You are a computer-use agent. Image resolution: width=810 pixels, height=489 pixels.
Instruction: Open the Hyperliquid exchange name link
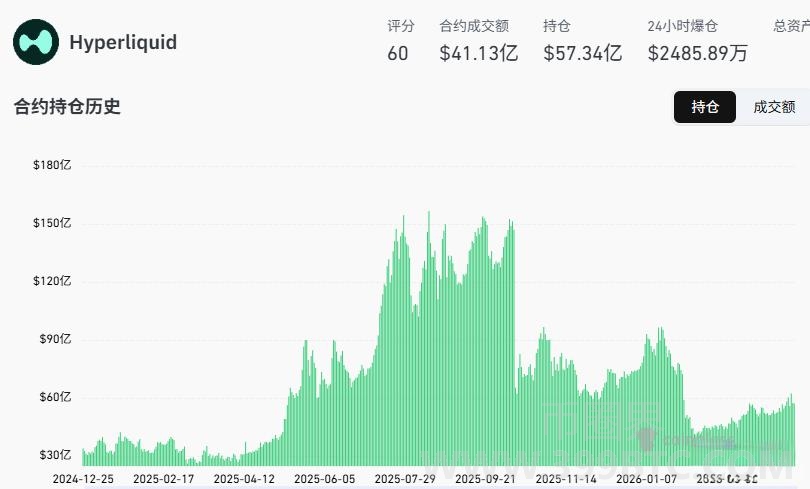click(x=123, y=43)
